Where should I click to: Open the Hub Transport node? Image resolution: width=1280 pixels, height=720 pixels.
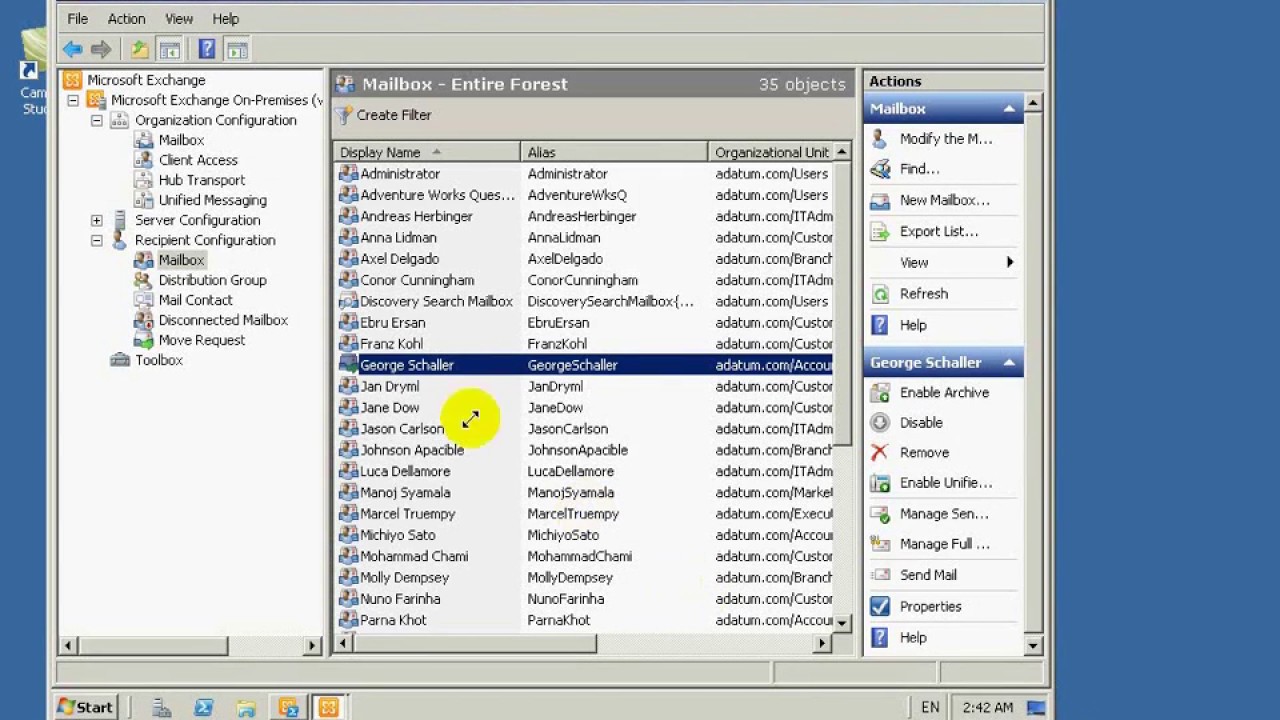point(201,180)
